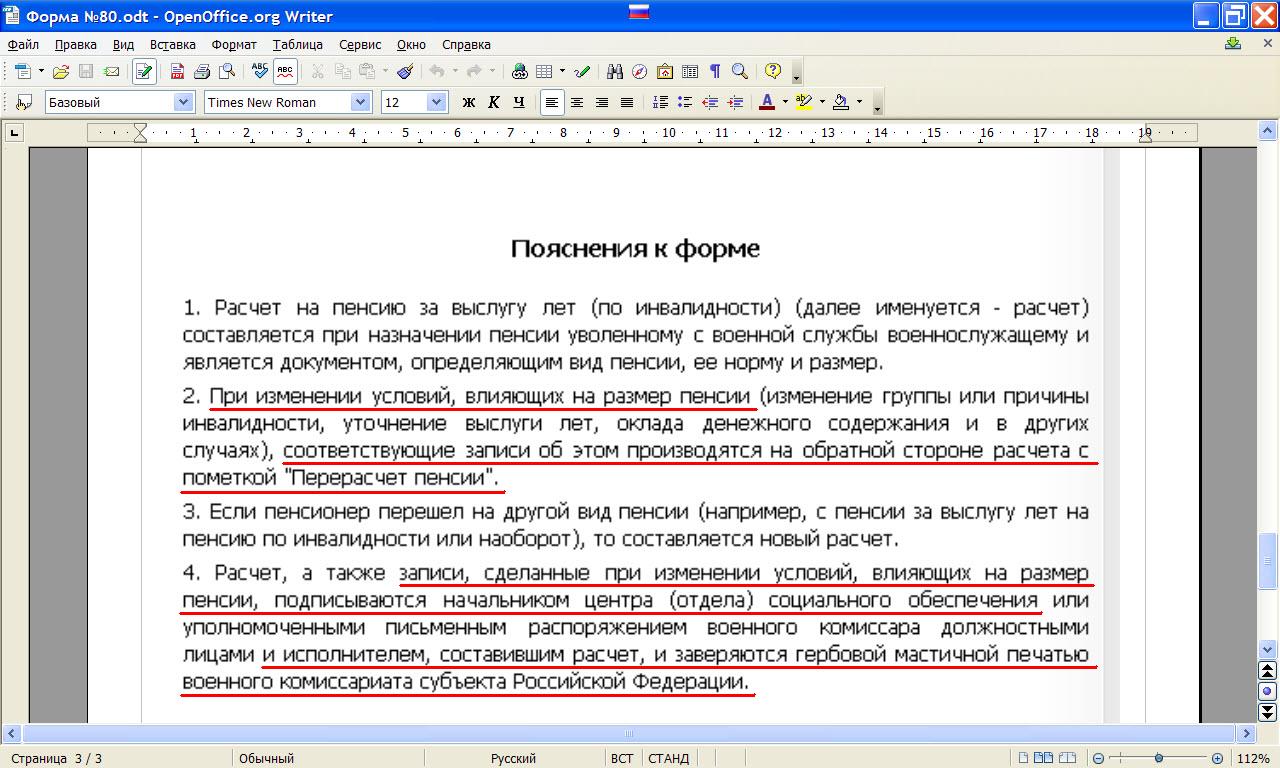1280x768 pixels.
Task: Click the zoom out minus button
Action: click(x=1099, y=759)
